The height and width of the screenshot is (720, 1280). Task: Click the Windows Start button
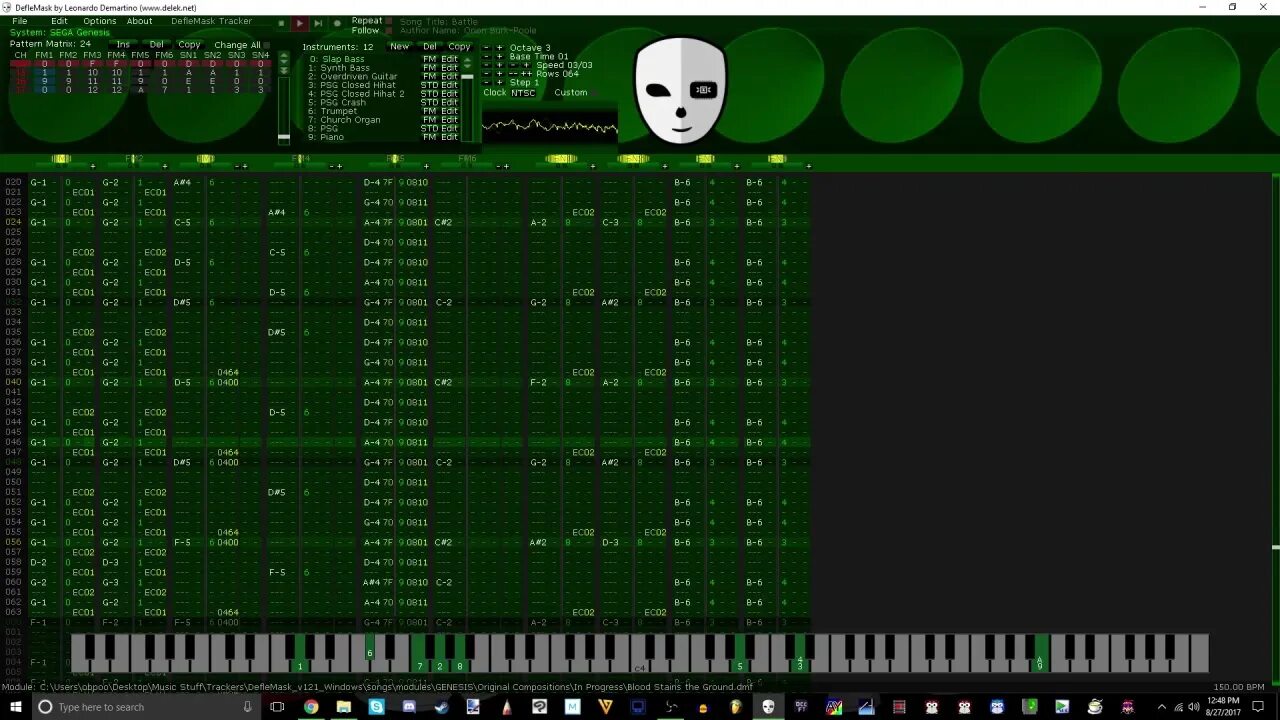[x=14, y=706]
